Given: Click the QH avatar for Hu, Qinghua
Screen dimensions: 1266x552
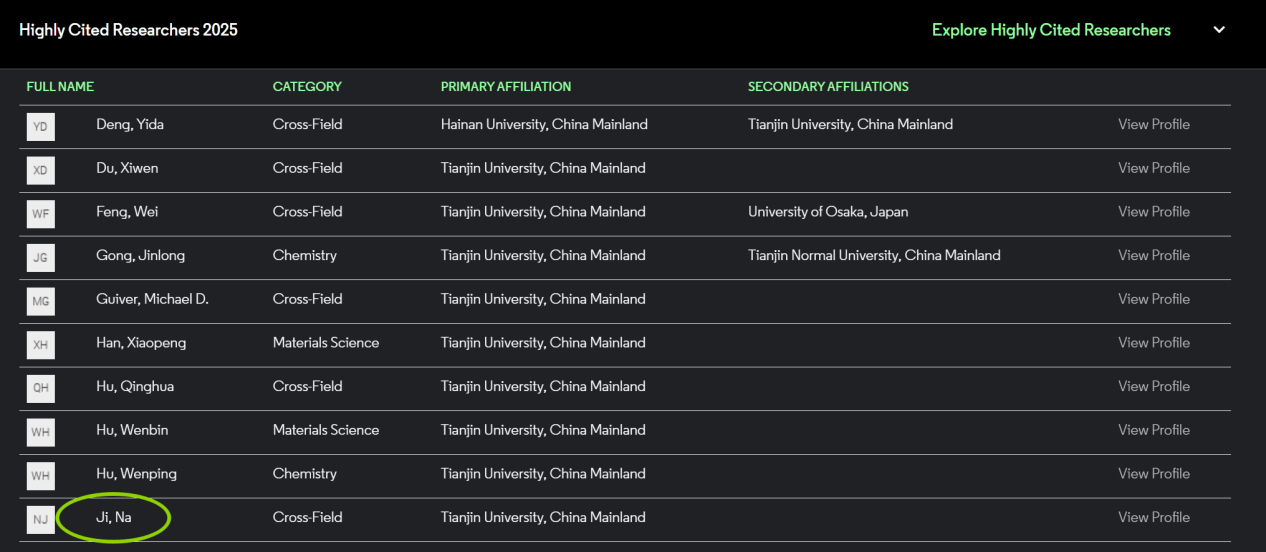Looking at the screenshot, I should click(x=40, y=388).
